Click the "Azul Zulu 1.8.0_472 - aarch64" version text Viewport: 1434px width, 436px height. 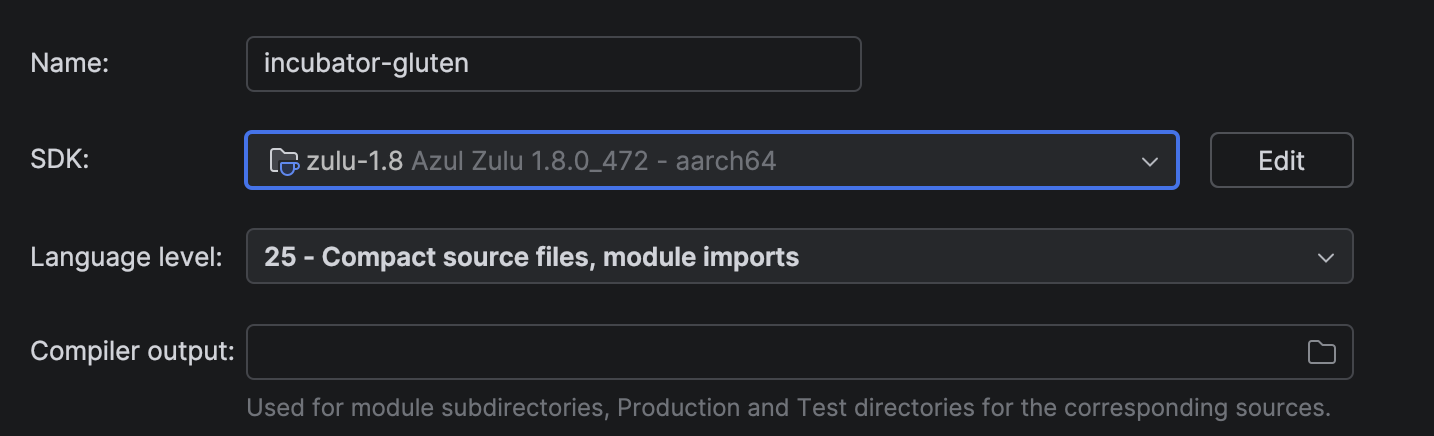coord(594,160)
